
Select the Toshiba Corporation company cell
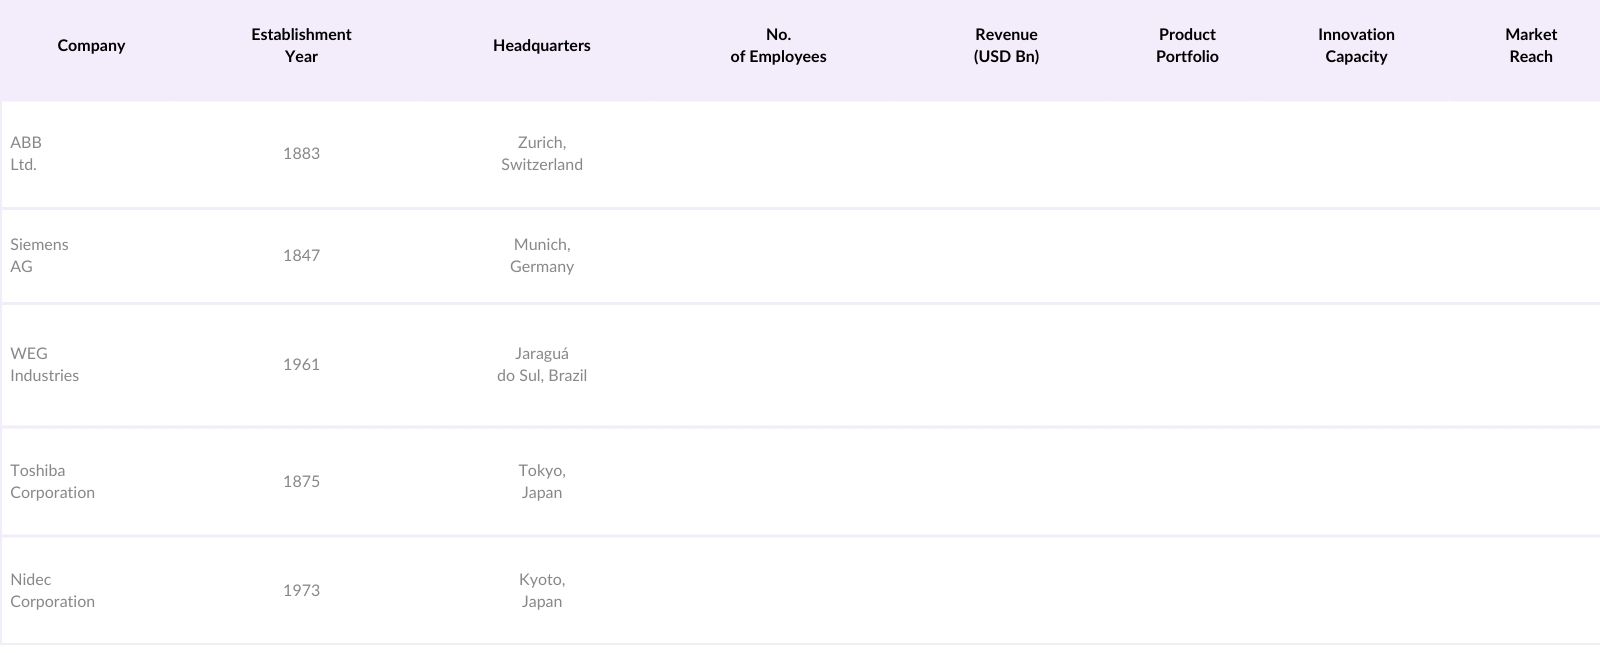pyautogui.click(x=52, y=482)
